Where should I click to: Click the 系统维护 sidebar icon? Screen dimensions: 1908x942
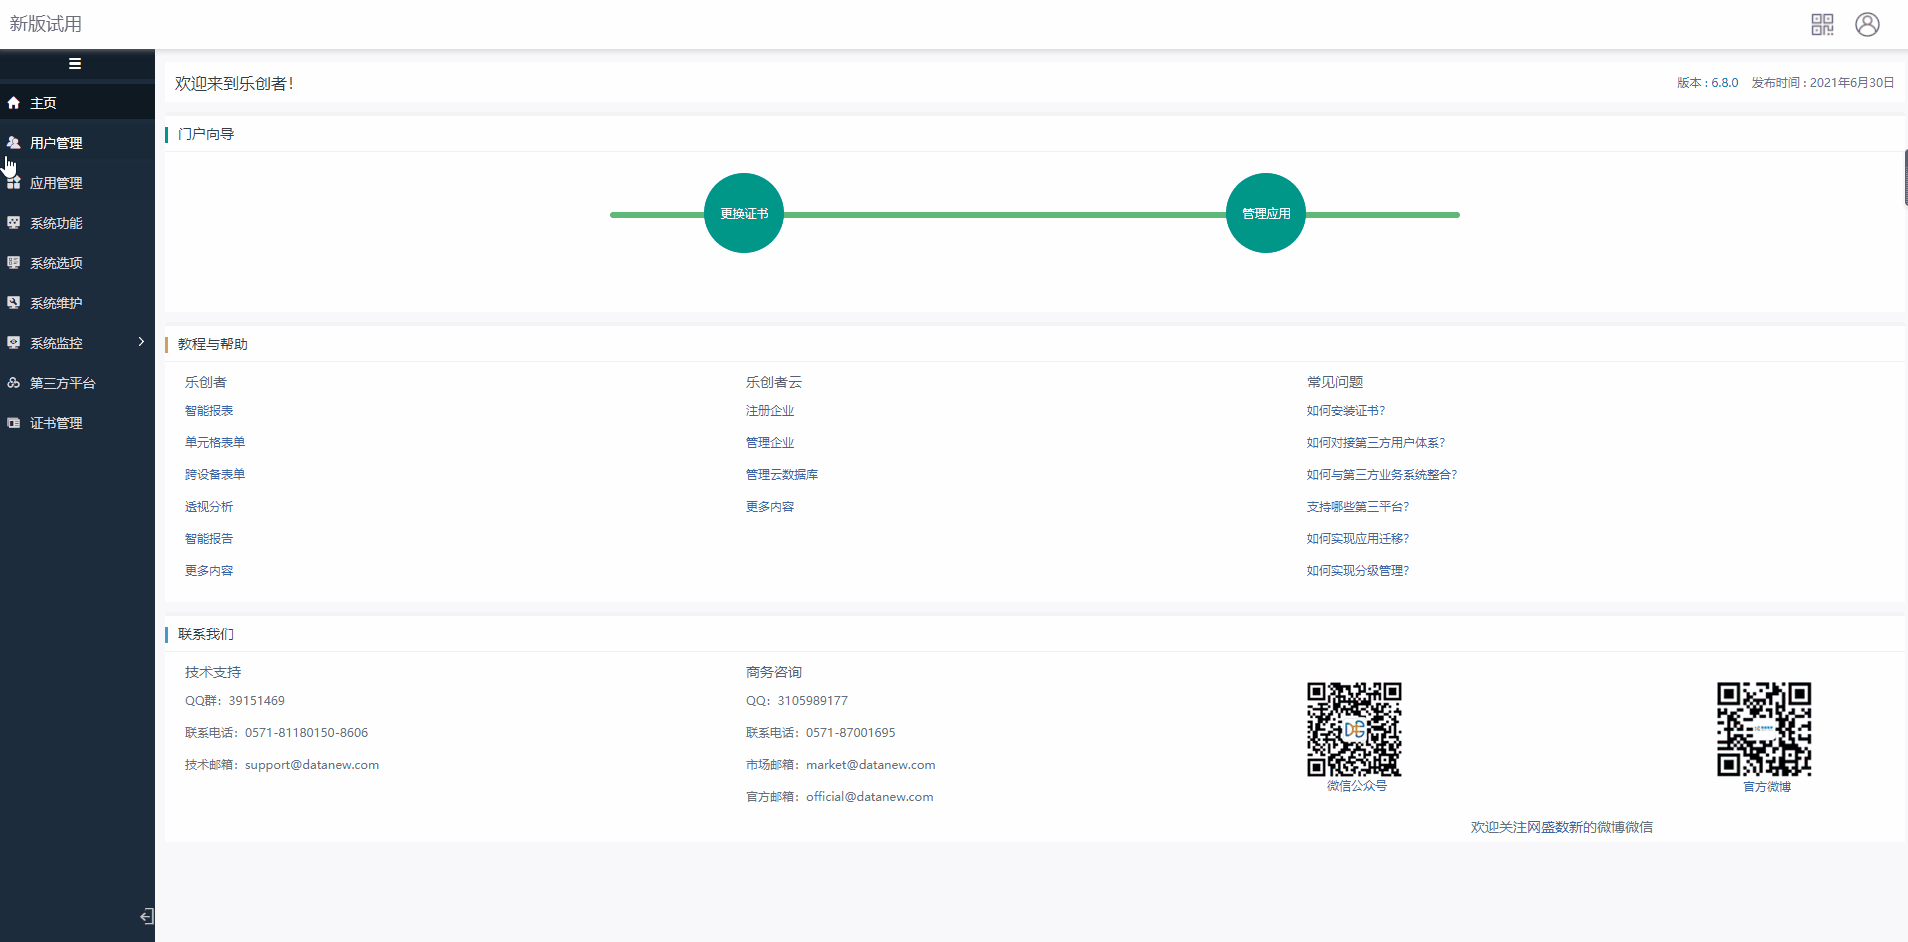click(14, 303)
